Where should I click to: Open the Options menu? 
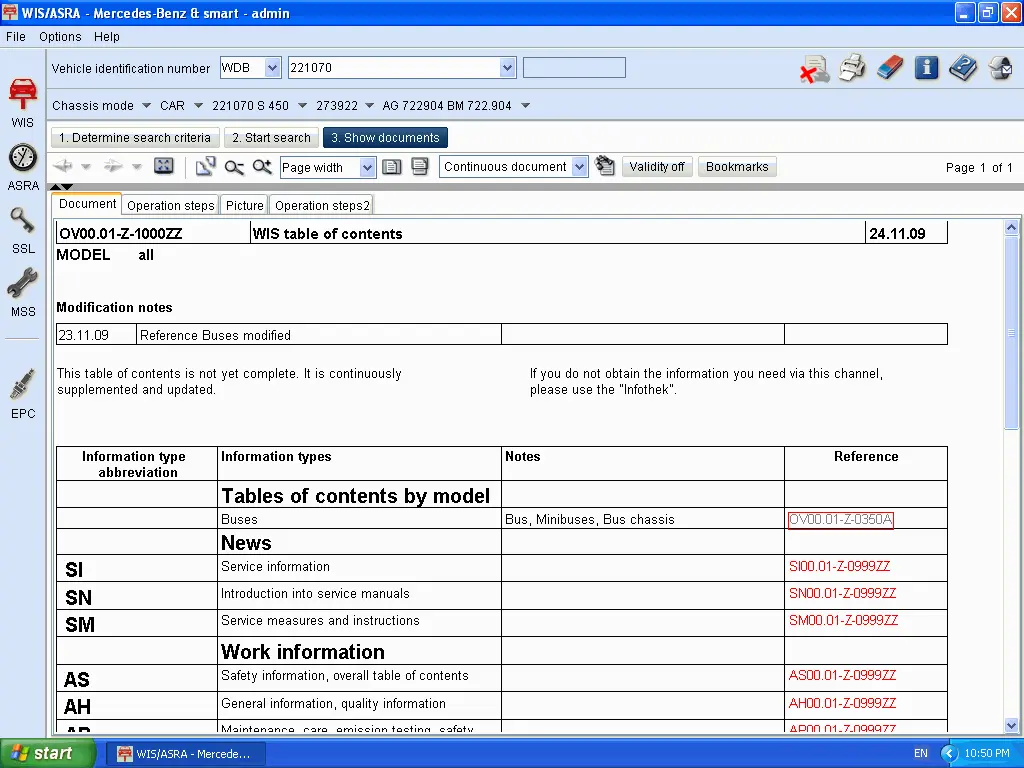(60, 37)
